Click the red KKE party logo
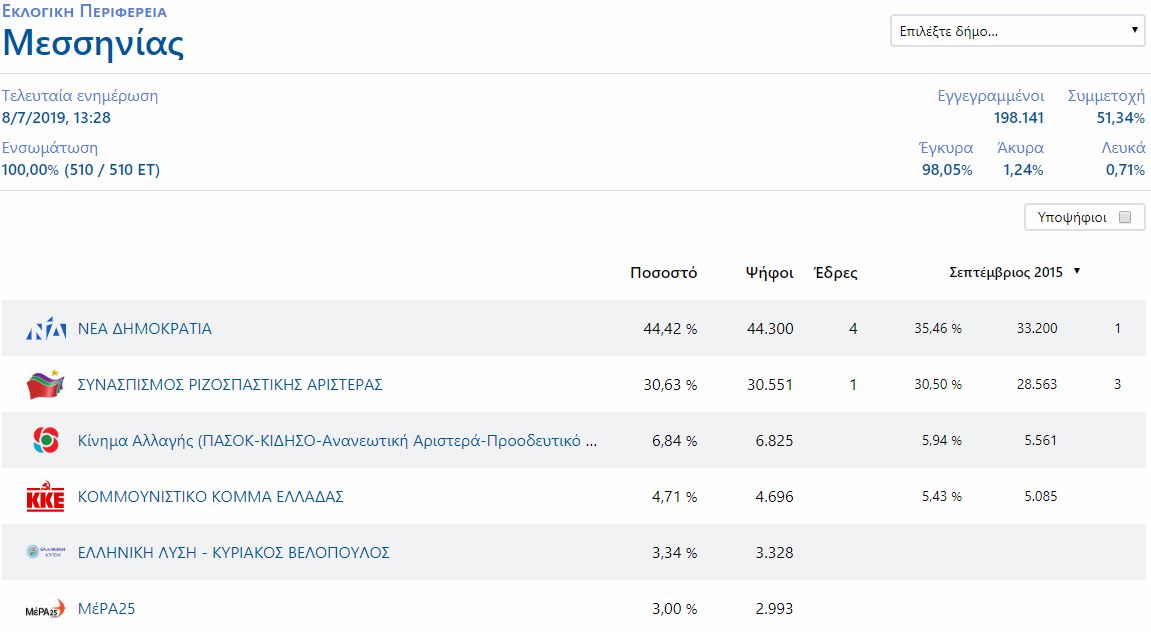This screenshot has width=1151, height=632. point(46,497)
